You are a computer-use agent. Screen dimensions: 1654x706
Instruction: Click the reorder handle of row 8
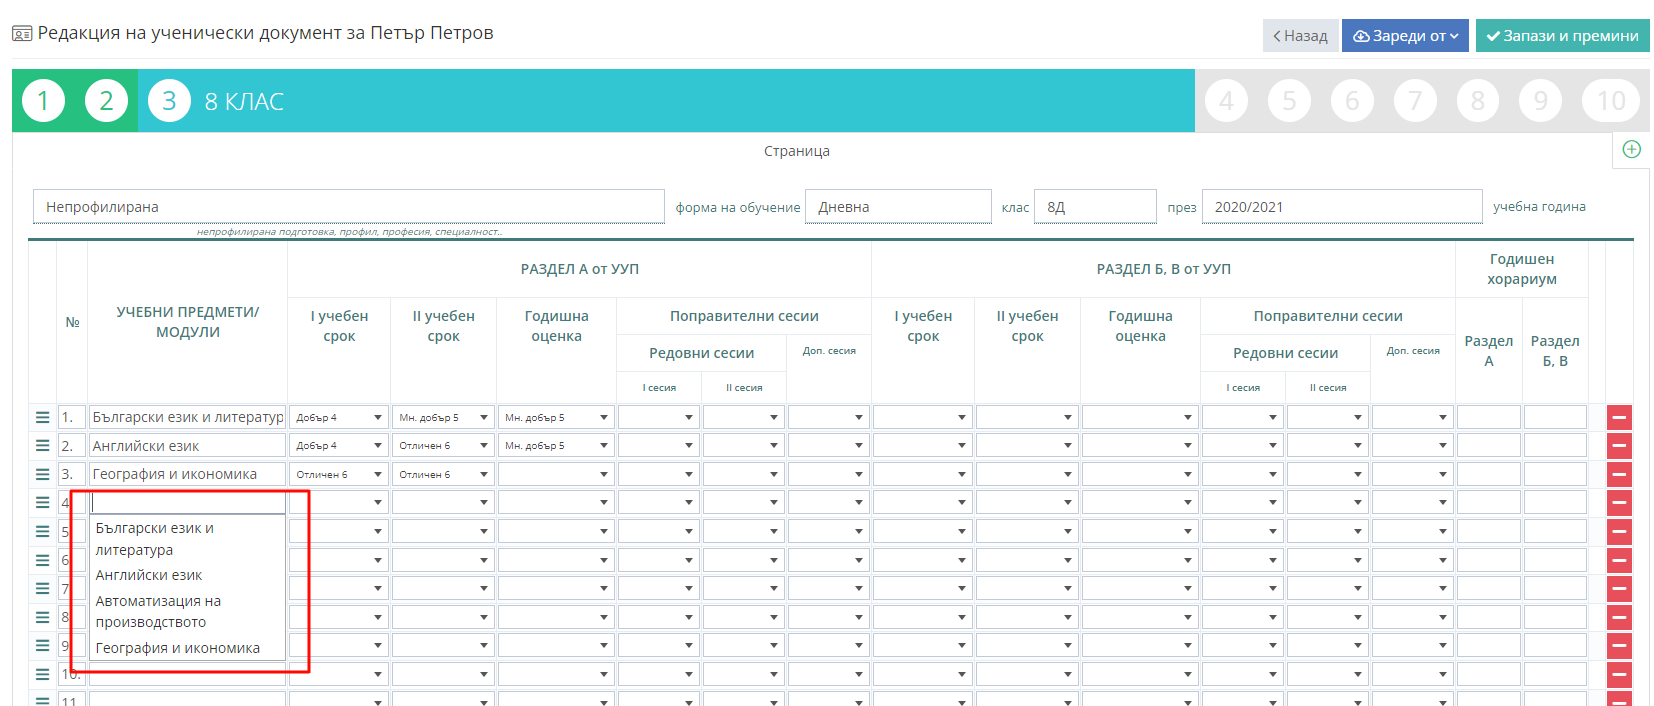point(42,617)
